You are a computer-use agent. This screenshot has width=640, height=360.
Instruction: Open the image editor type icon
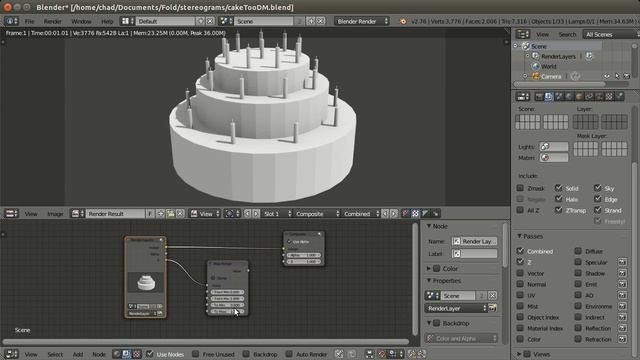(x=11, y=213)
